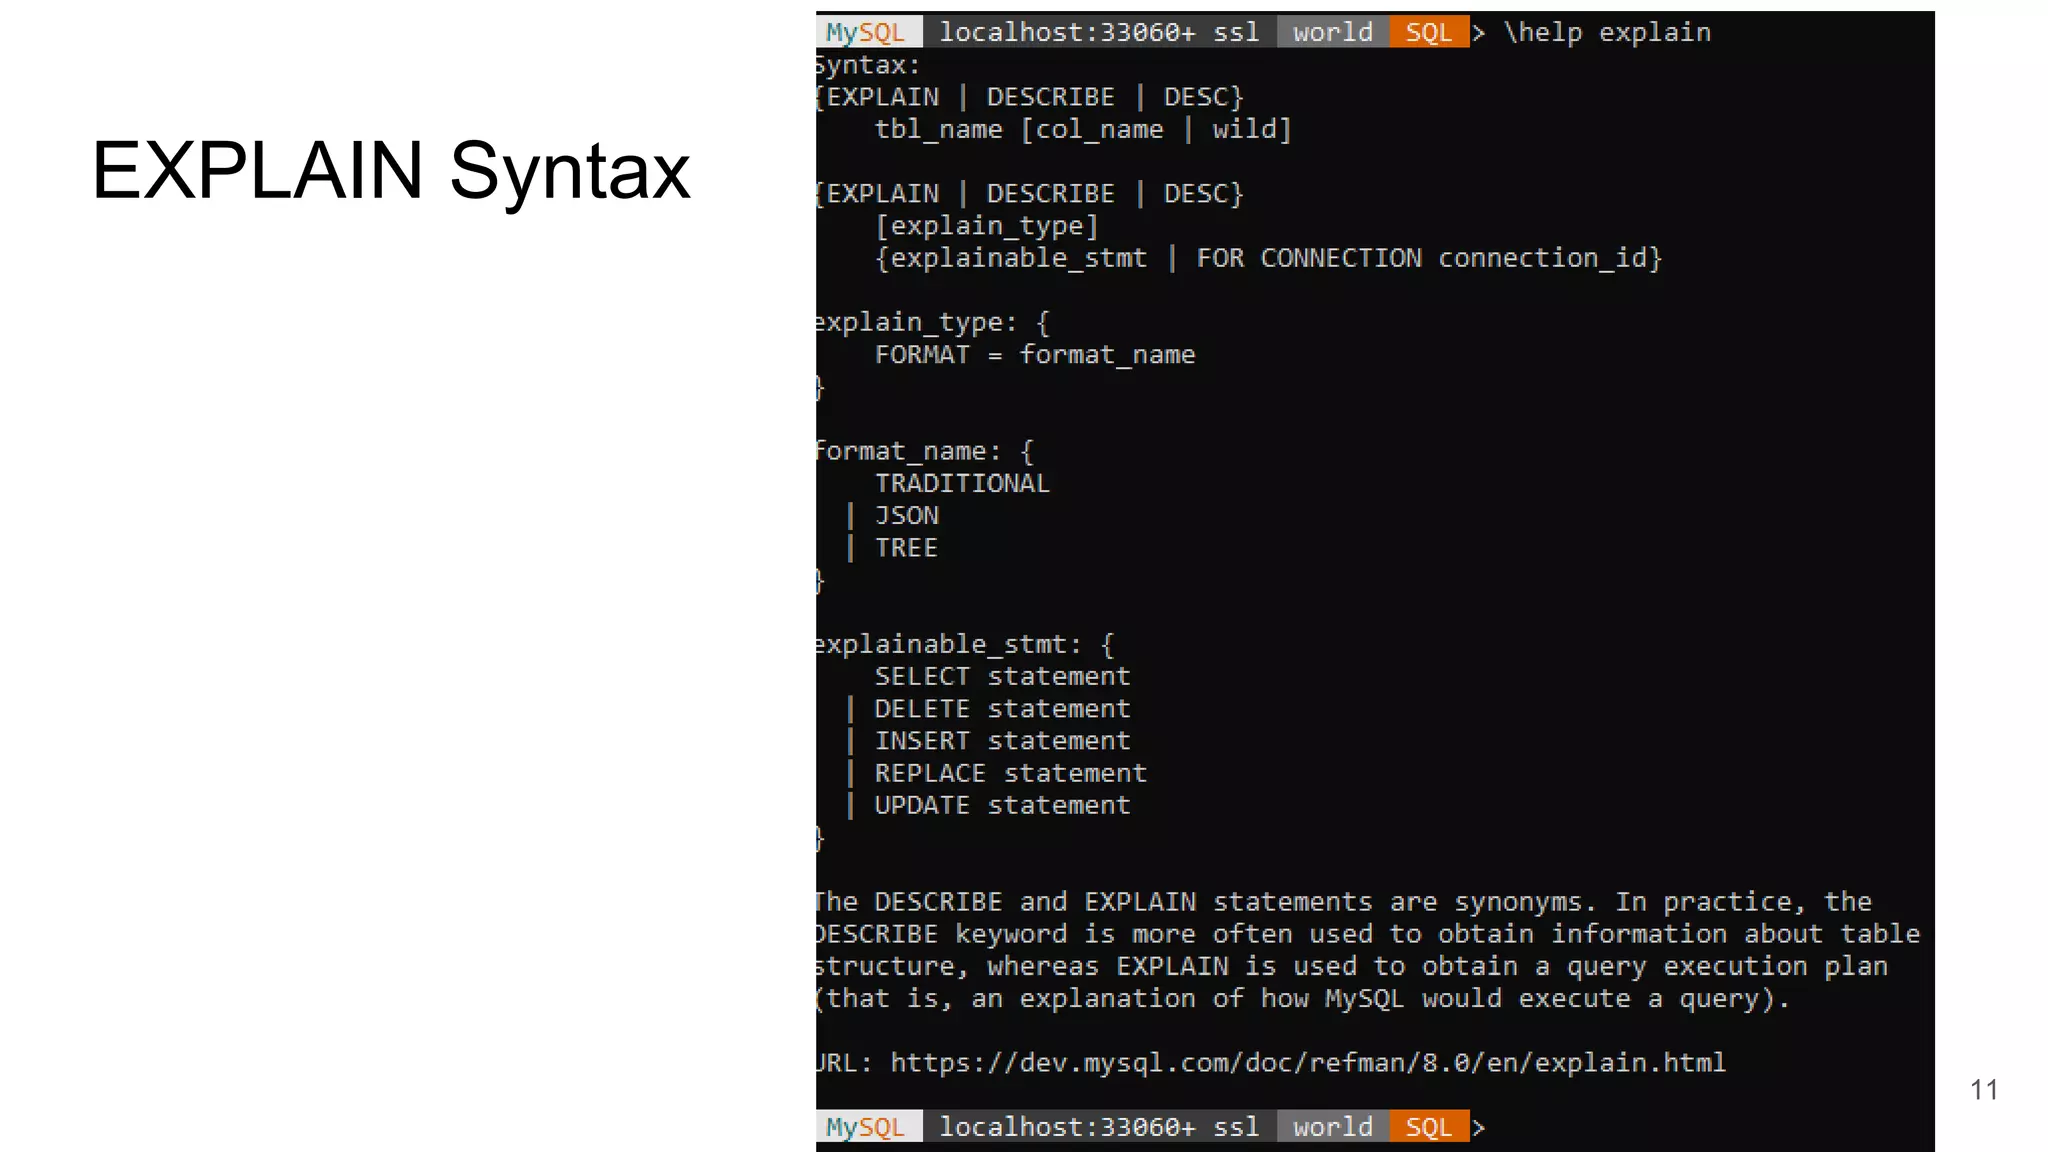Image resolution: width=2048 pixels, height=1152 pixels.
Task: Click the INSERT statement line
Action: click(1002, 740)
